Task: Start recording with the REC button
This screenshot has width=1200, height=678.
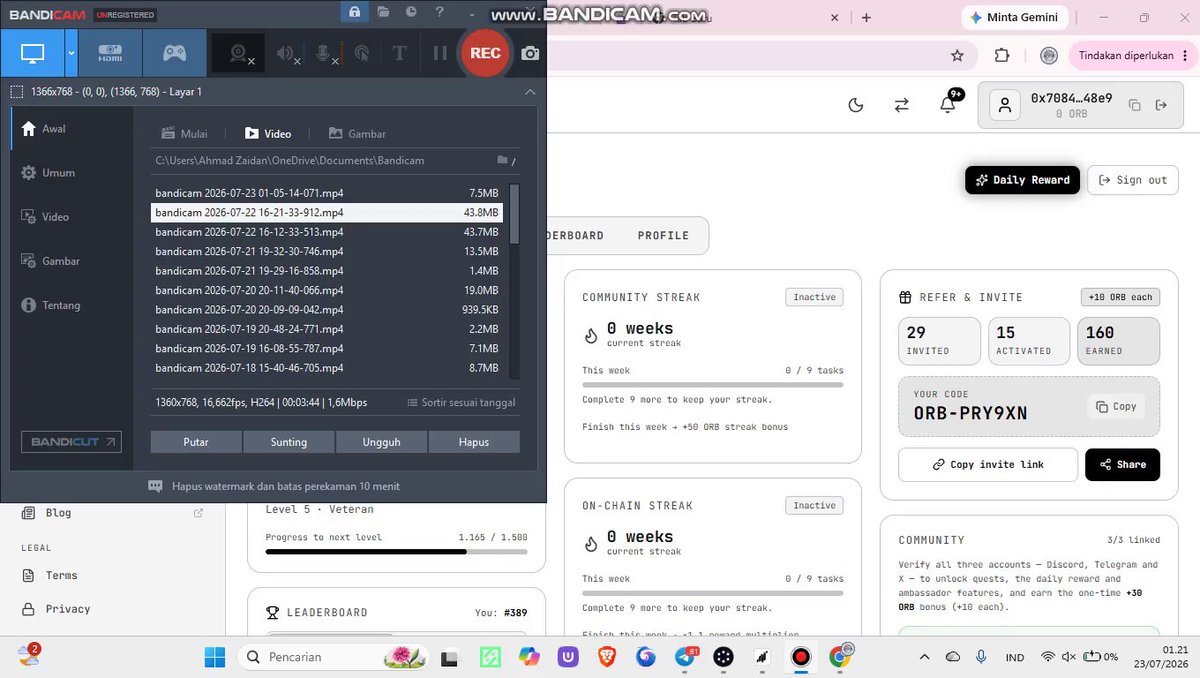Action: (485, 53)
